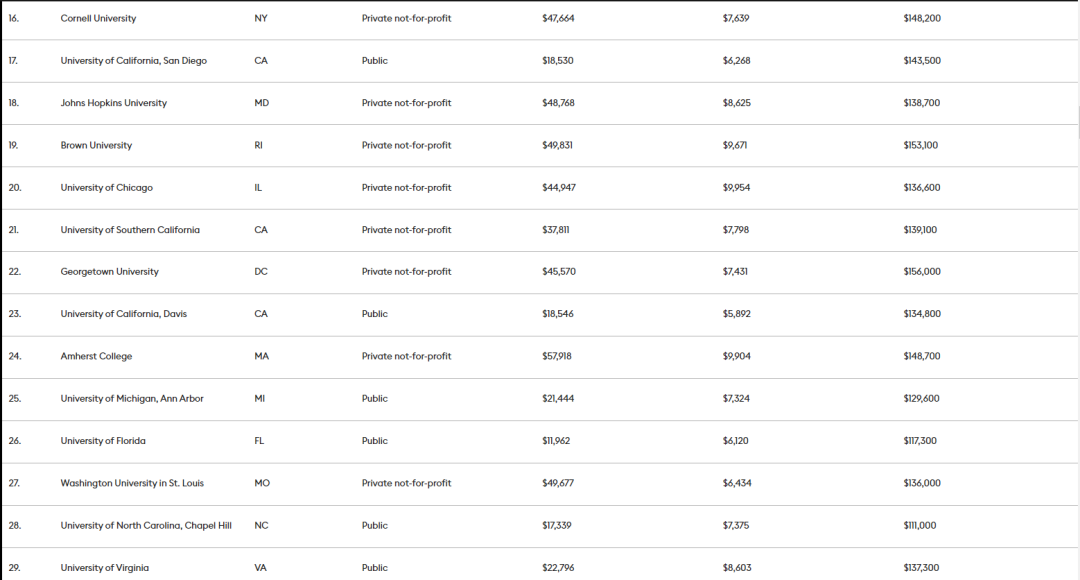Open the Amherst College entry

96,356
